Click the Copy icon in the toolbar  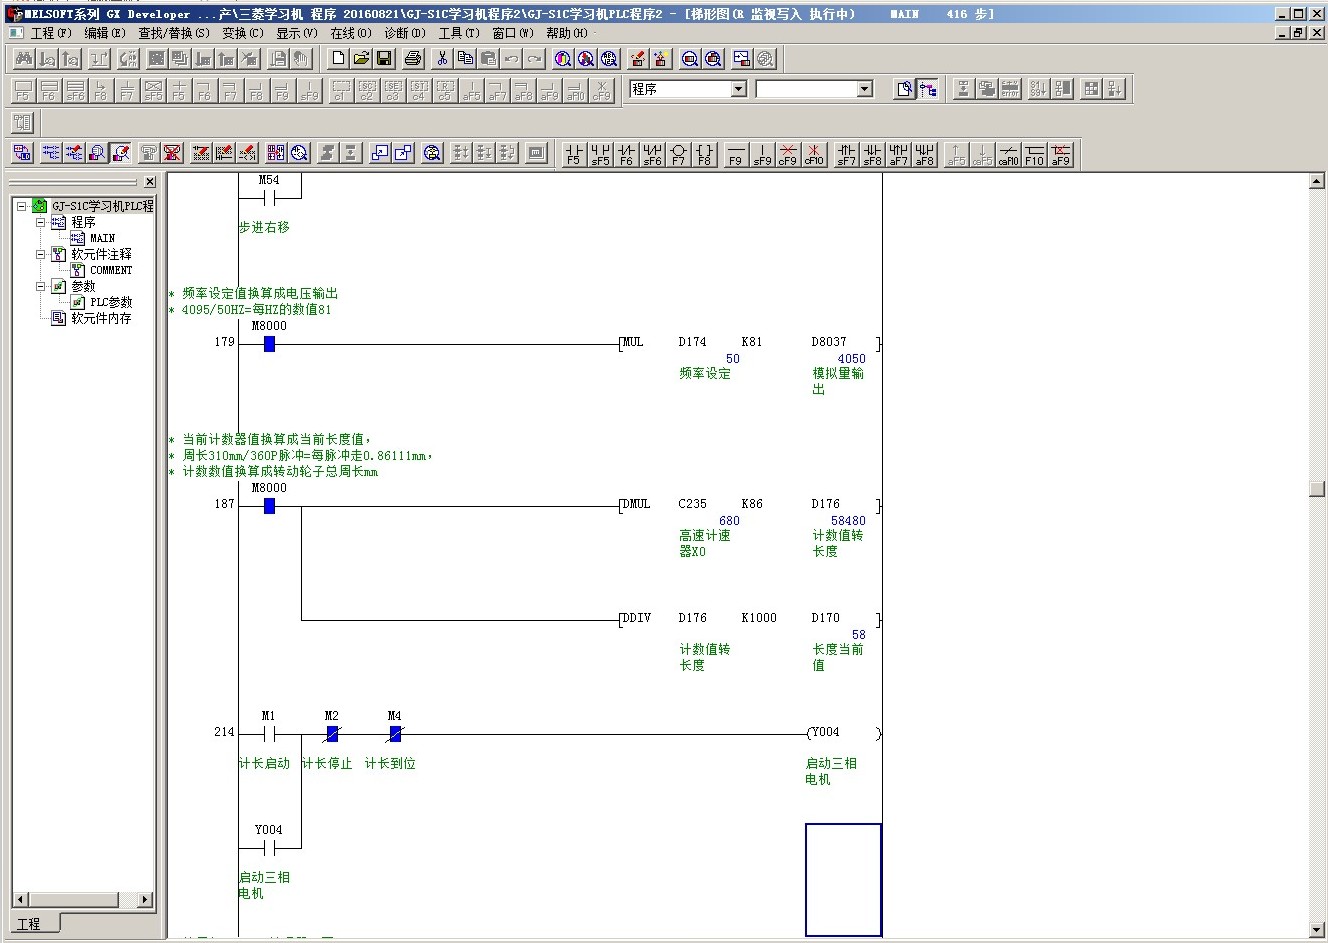tap(465, 59)
